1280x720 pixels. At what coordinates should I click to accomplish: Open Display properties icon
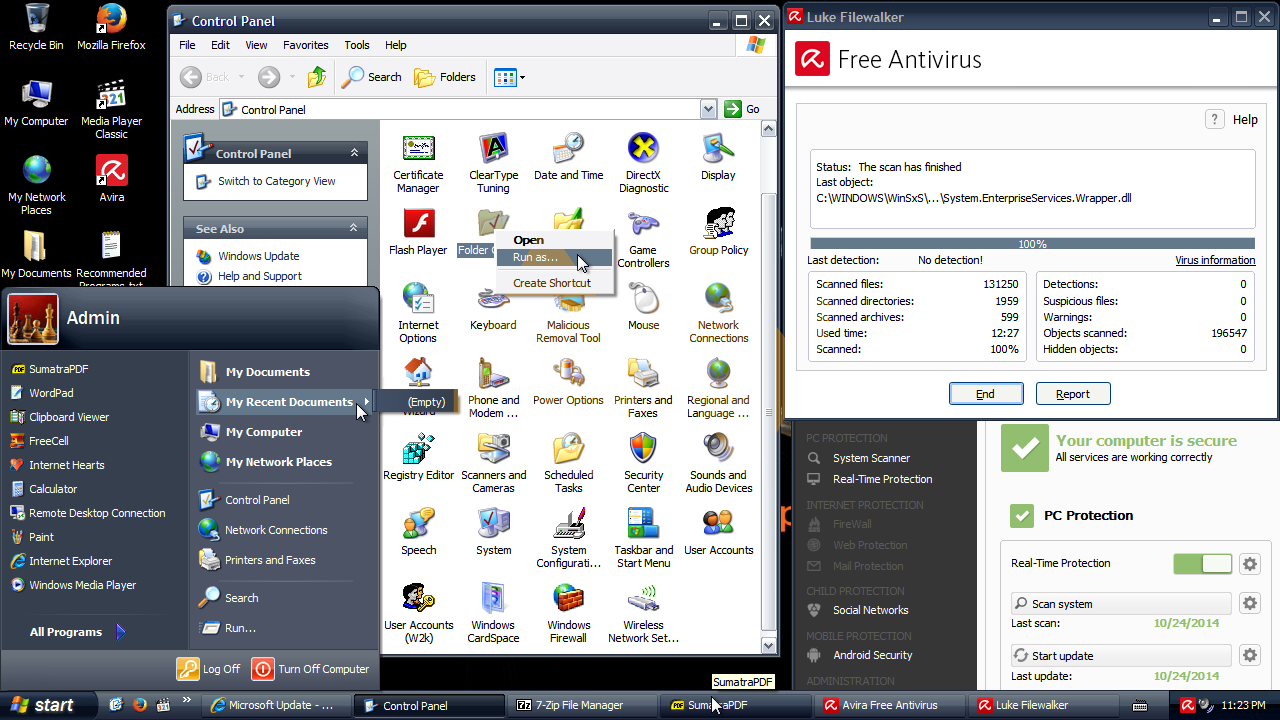[x=718, y=158]
